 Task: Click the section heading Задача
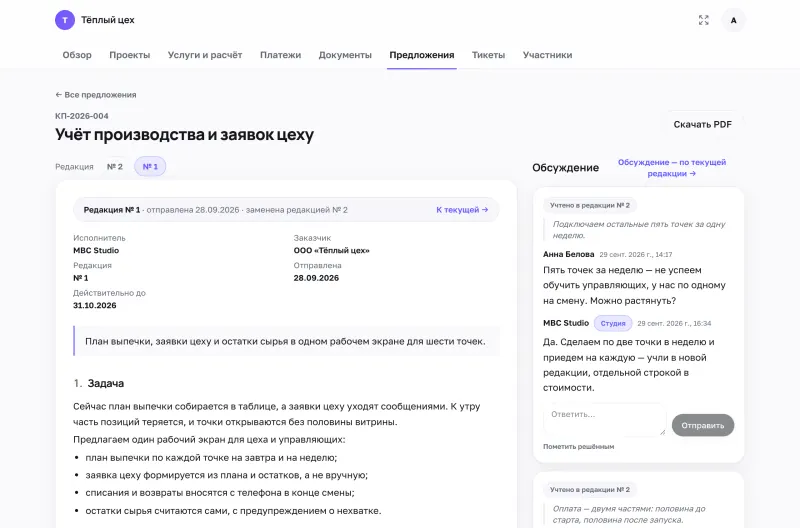coord(106,383)
